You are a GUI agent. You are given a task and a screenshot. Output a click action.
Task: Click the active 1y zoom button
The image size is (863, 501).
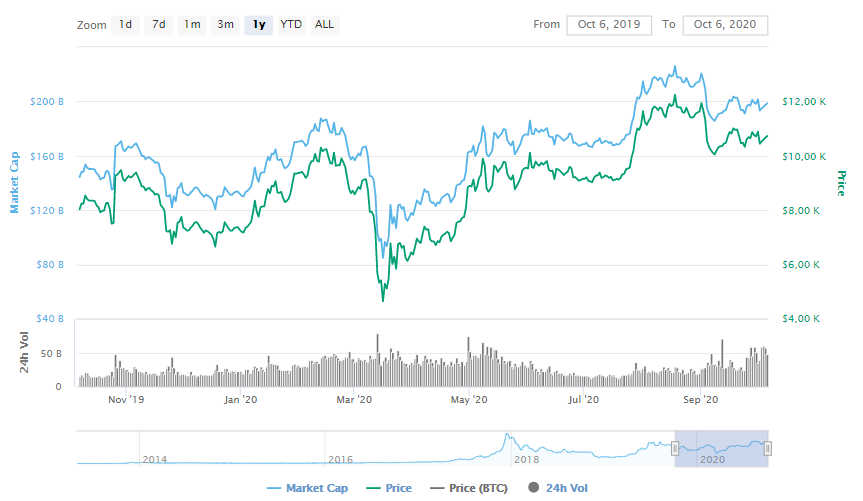[259, 24]
